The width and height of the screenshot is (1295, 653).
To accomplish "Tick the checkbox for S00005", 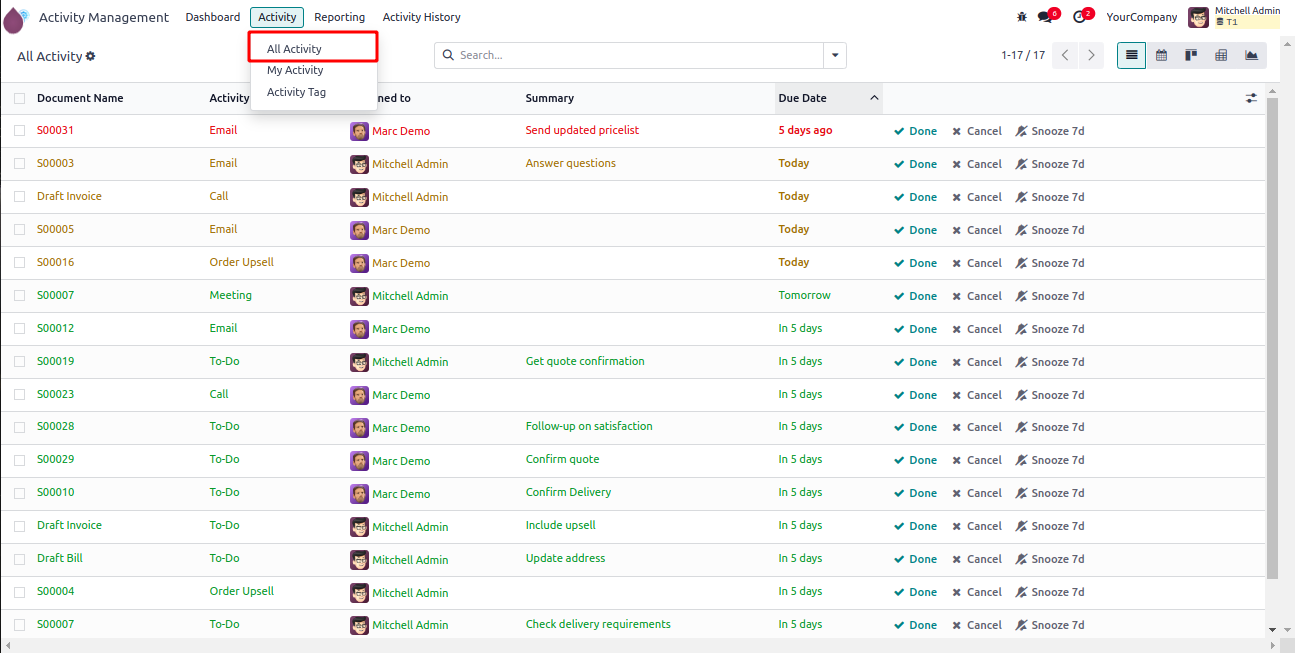I will 20,230.
